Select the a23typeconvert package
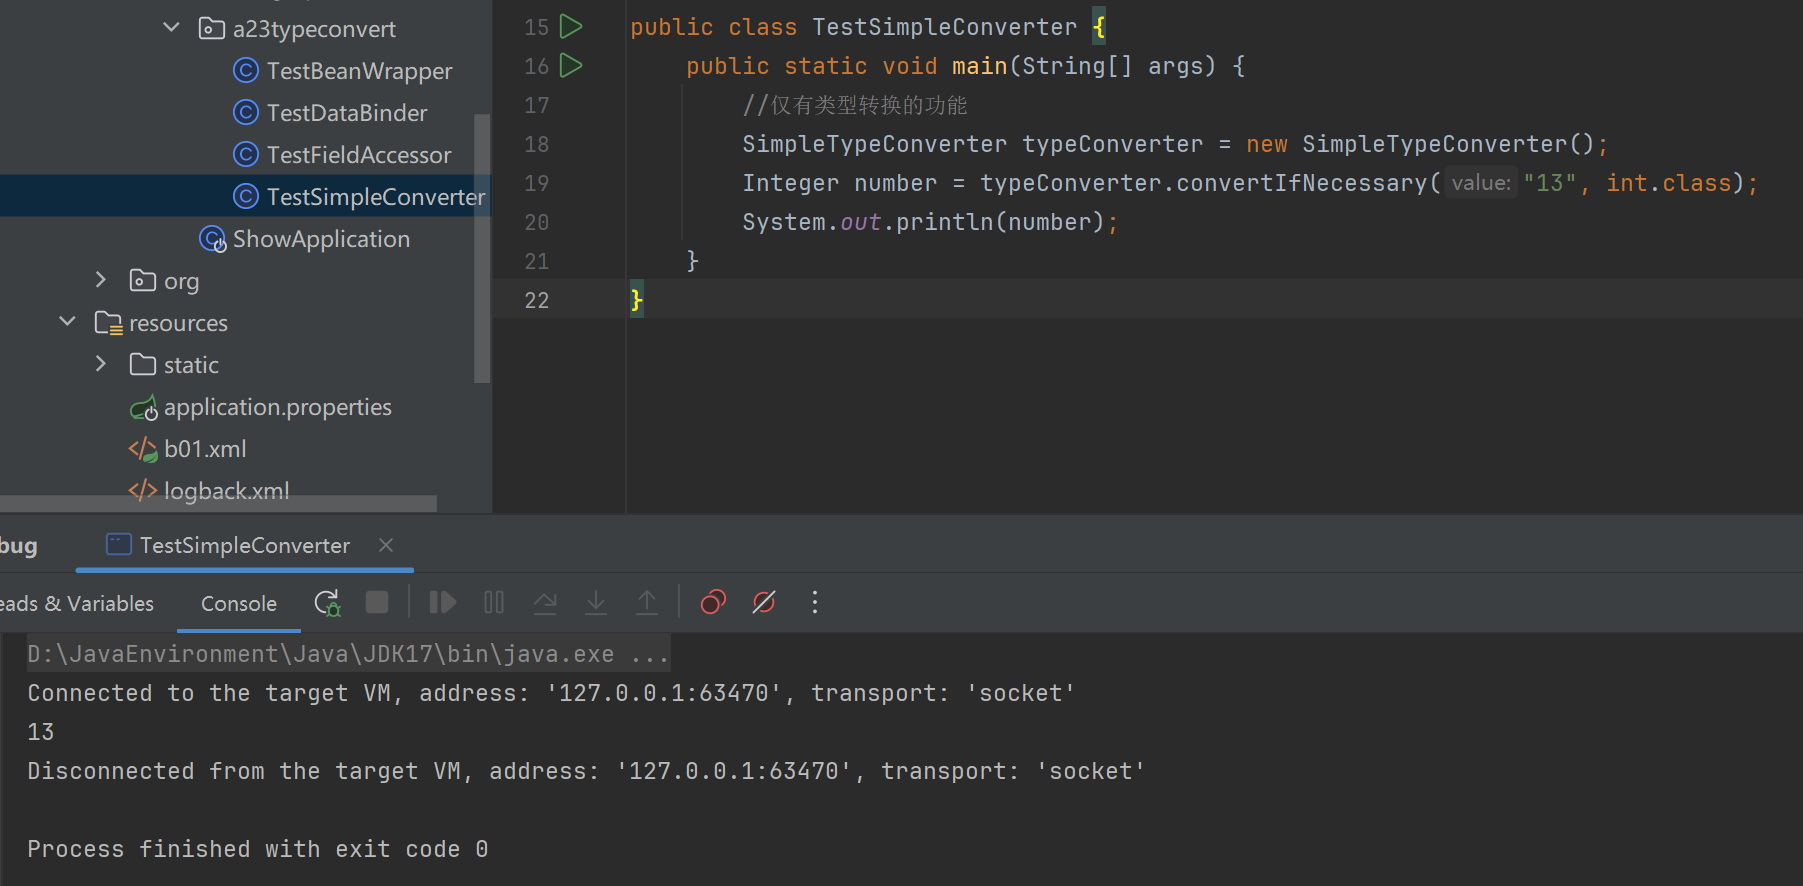The width and height of the screenshot is (1803, 886). pyautogui.click(x=314, y=29)
